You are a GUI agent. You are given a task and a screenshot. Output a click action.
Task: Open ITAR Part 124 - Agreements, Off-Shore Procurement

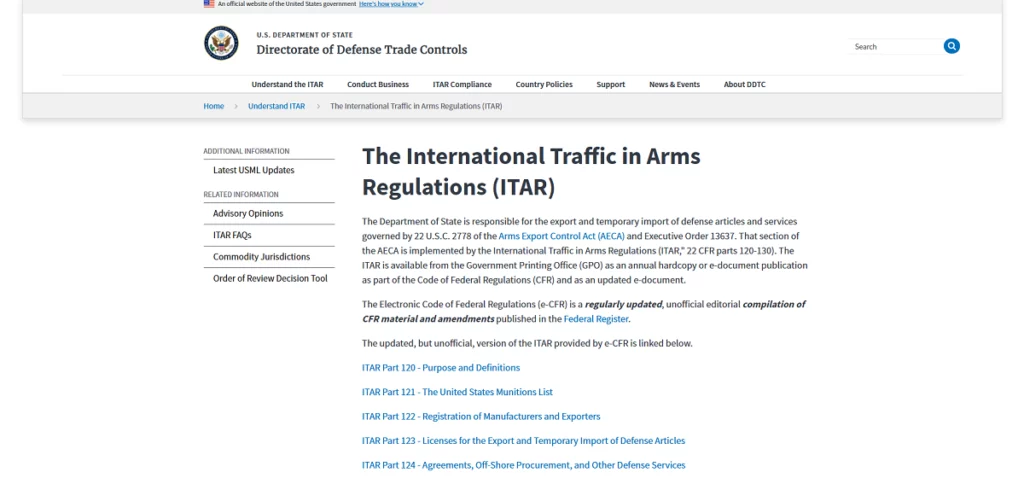(x=524, y=465)
